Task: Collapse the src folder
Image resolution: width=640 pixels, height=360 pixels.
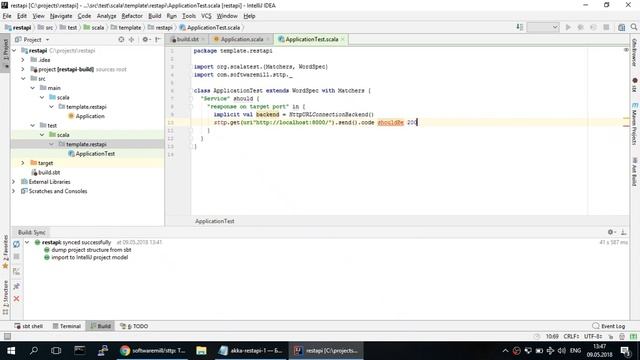Action: tap(23, 79)
